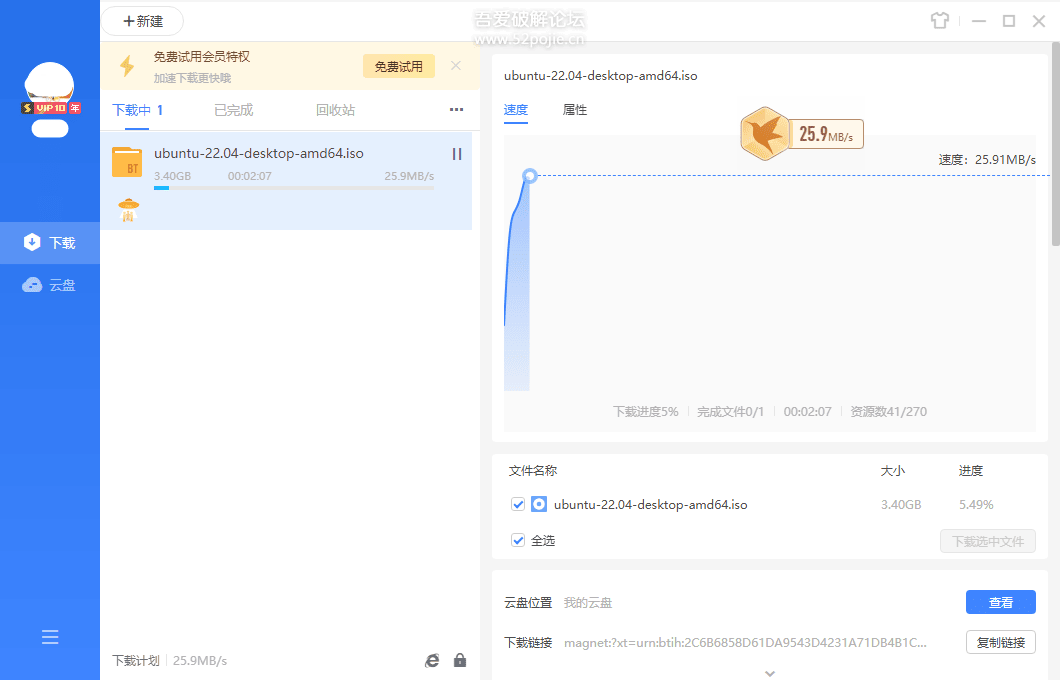Click the BT folder icon of ubuntu task
The image size is (1060, 680).
coord(127,162)
